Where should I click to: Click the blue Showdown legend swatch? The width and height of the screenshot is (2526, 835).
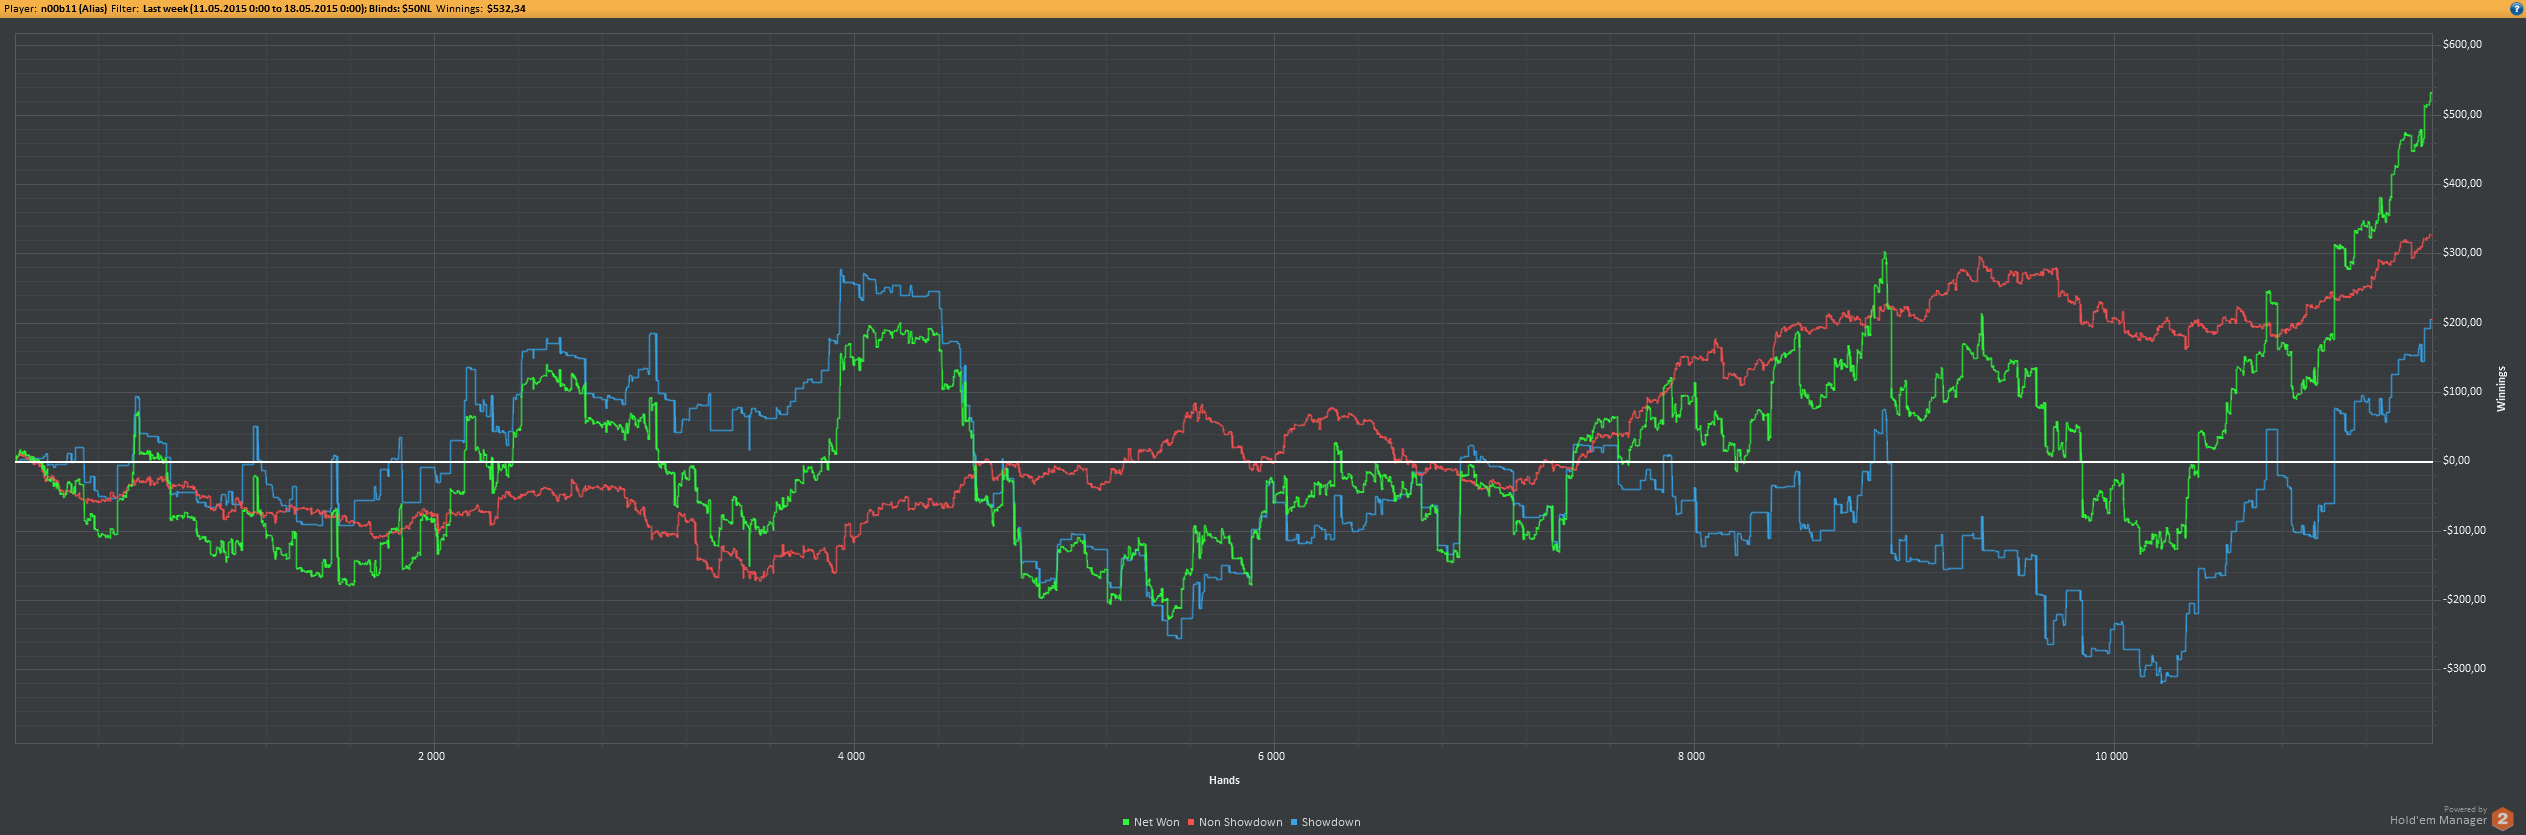pos(1294,822)
